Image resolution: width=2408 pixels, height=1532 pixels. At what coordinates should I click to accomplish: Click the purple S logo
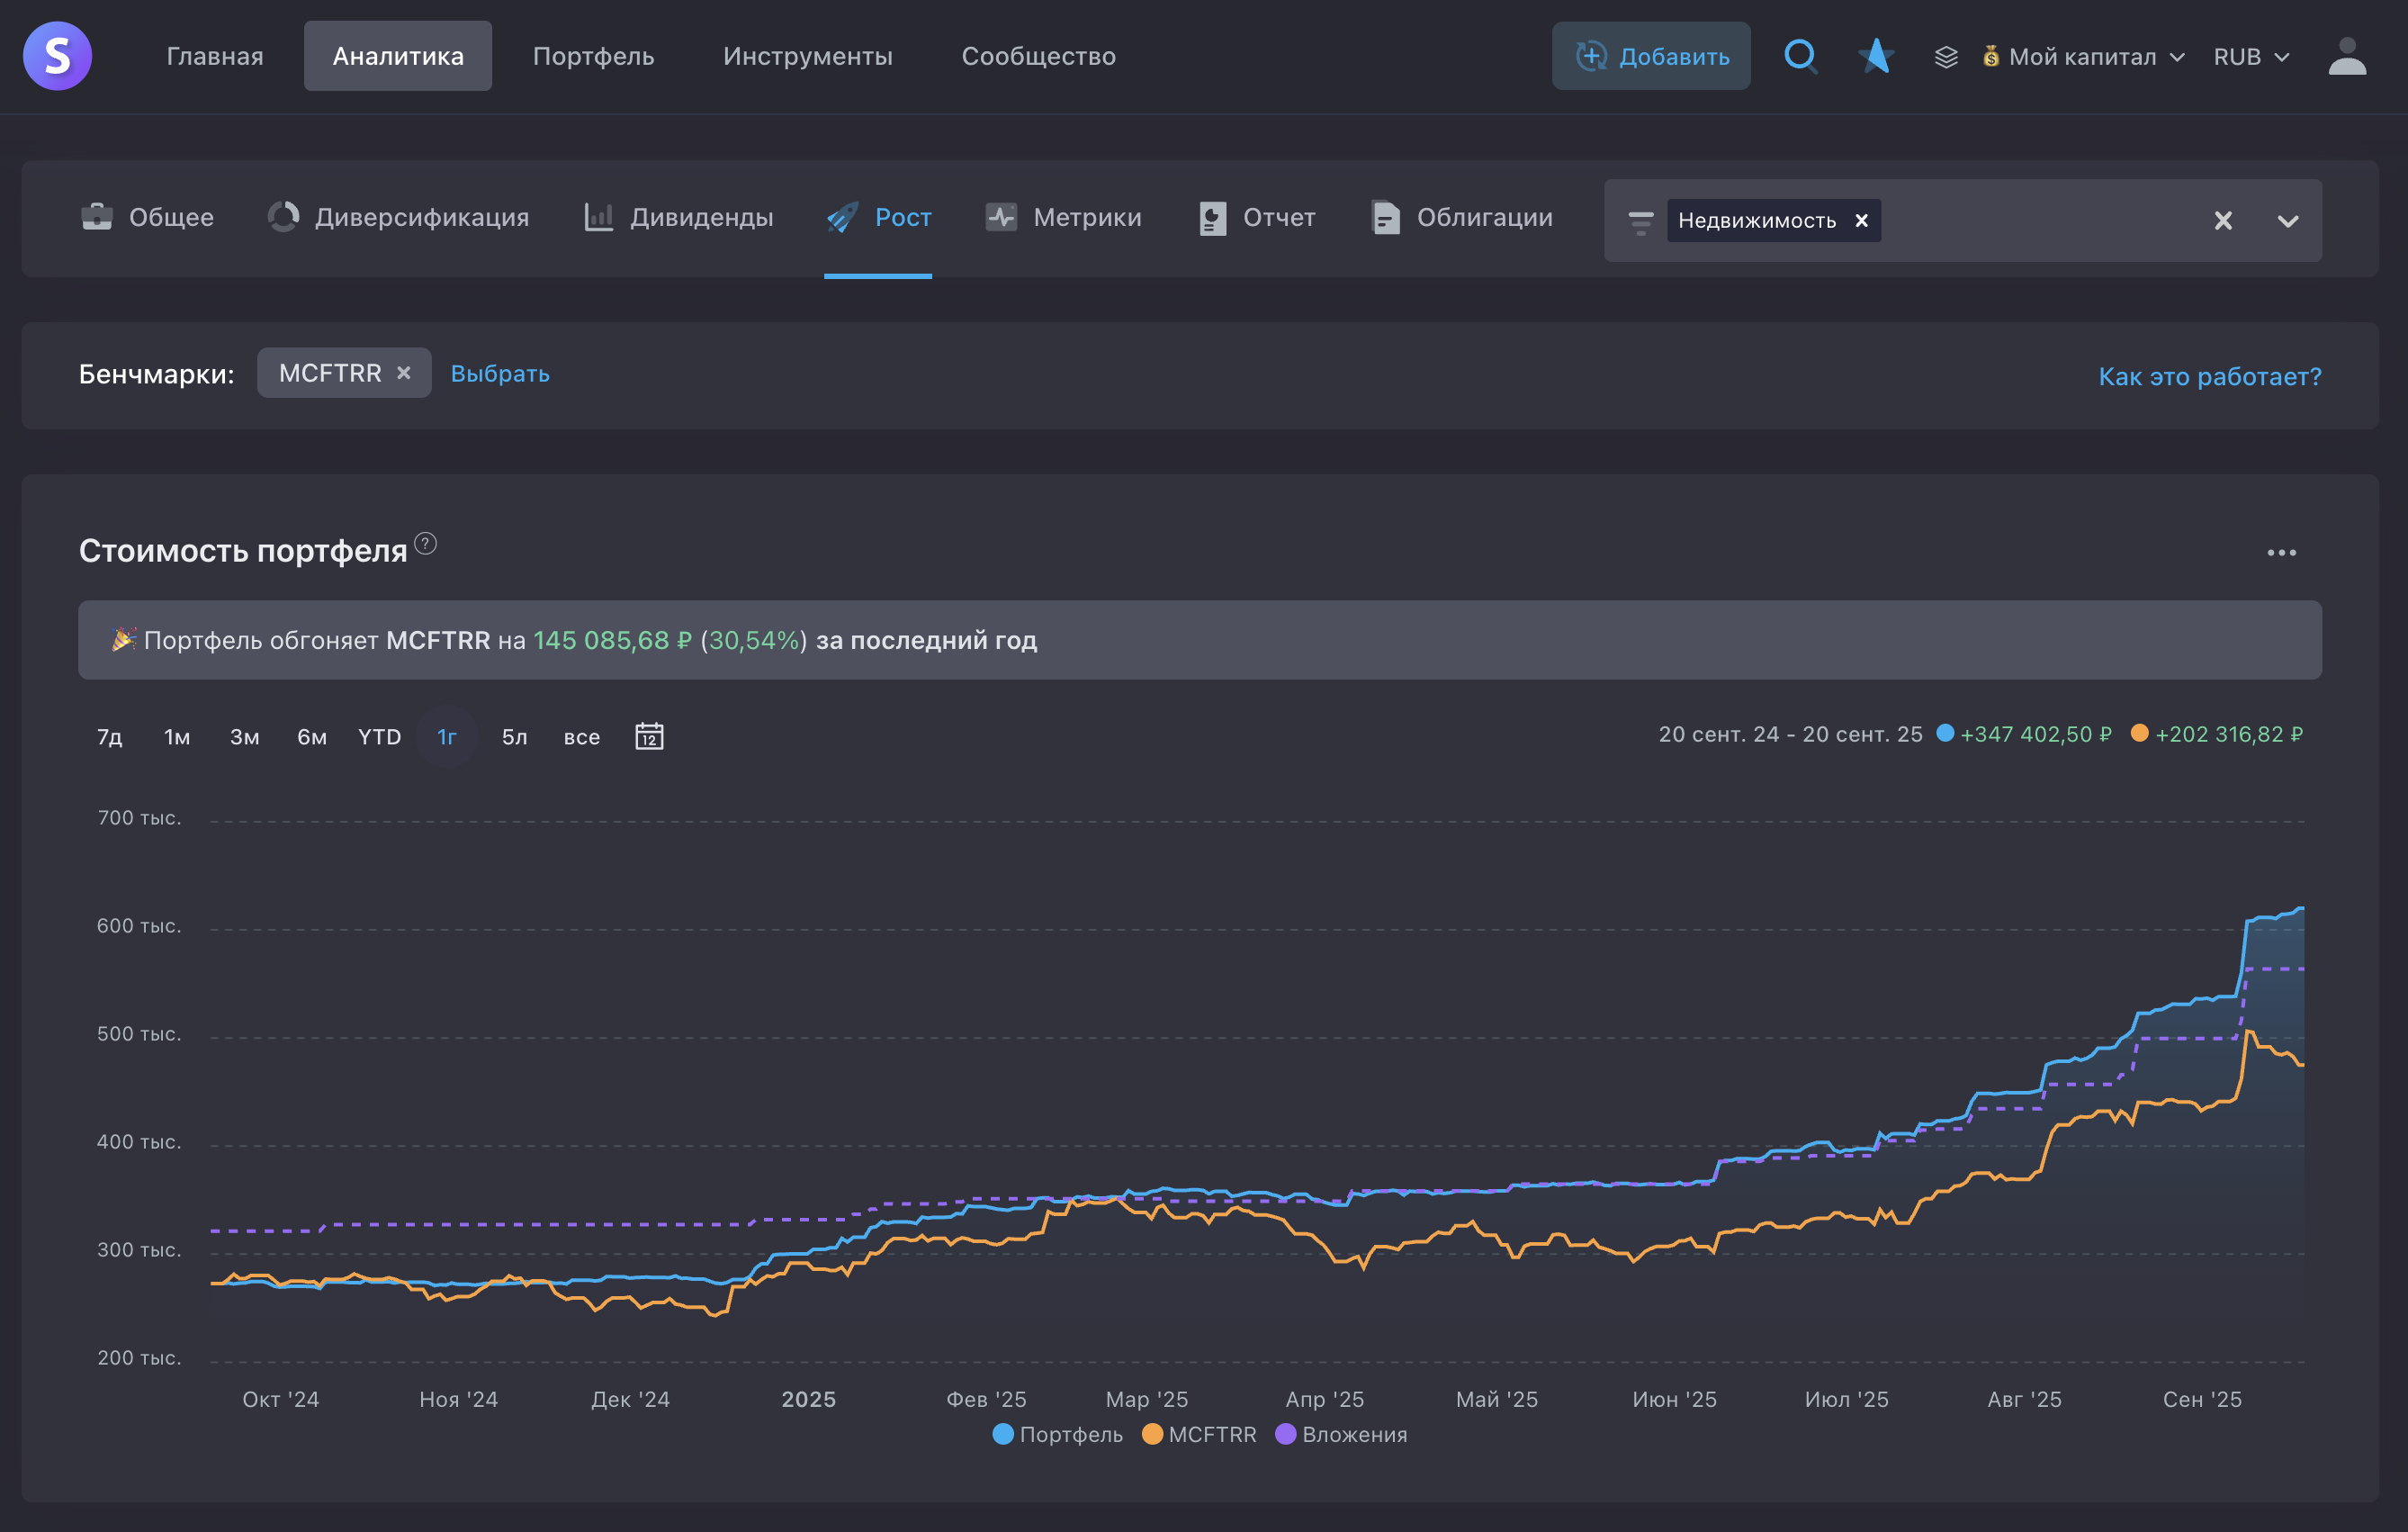[x=57, y=56]
